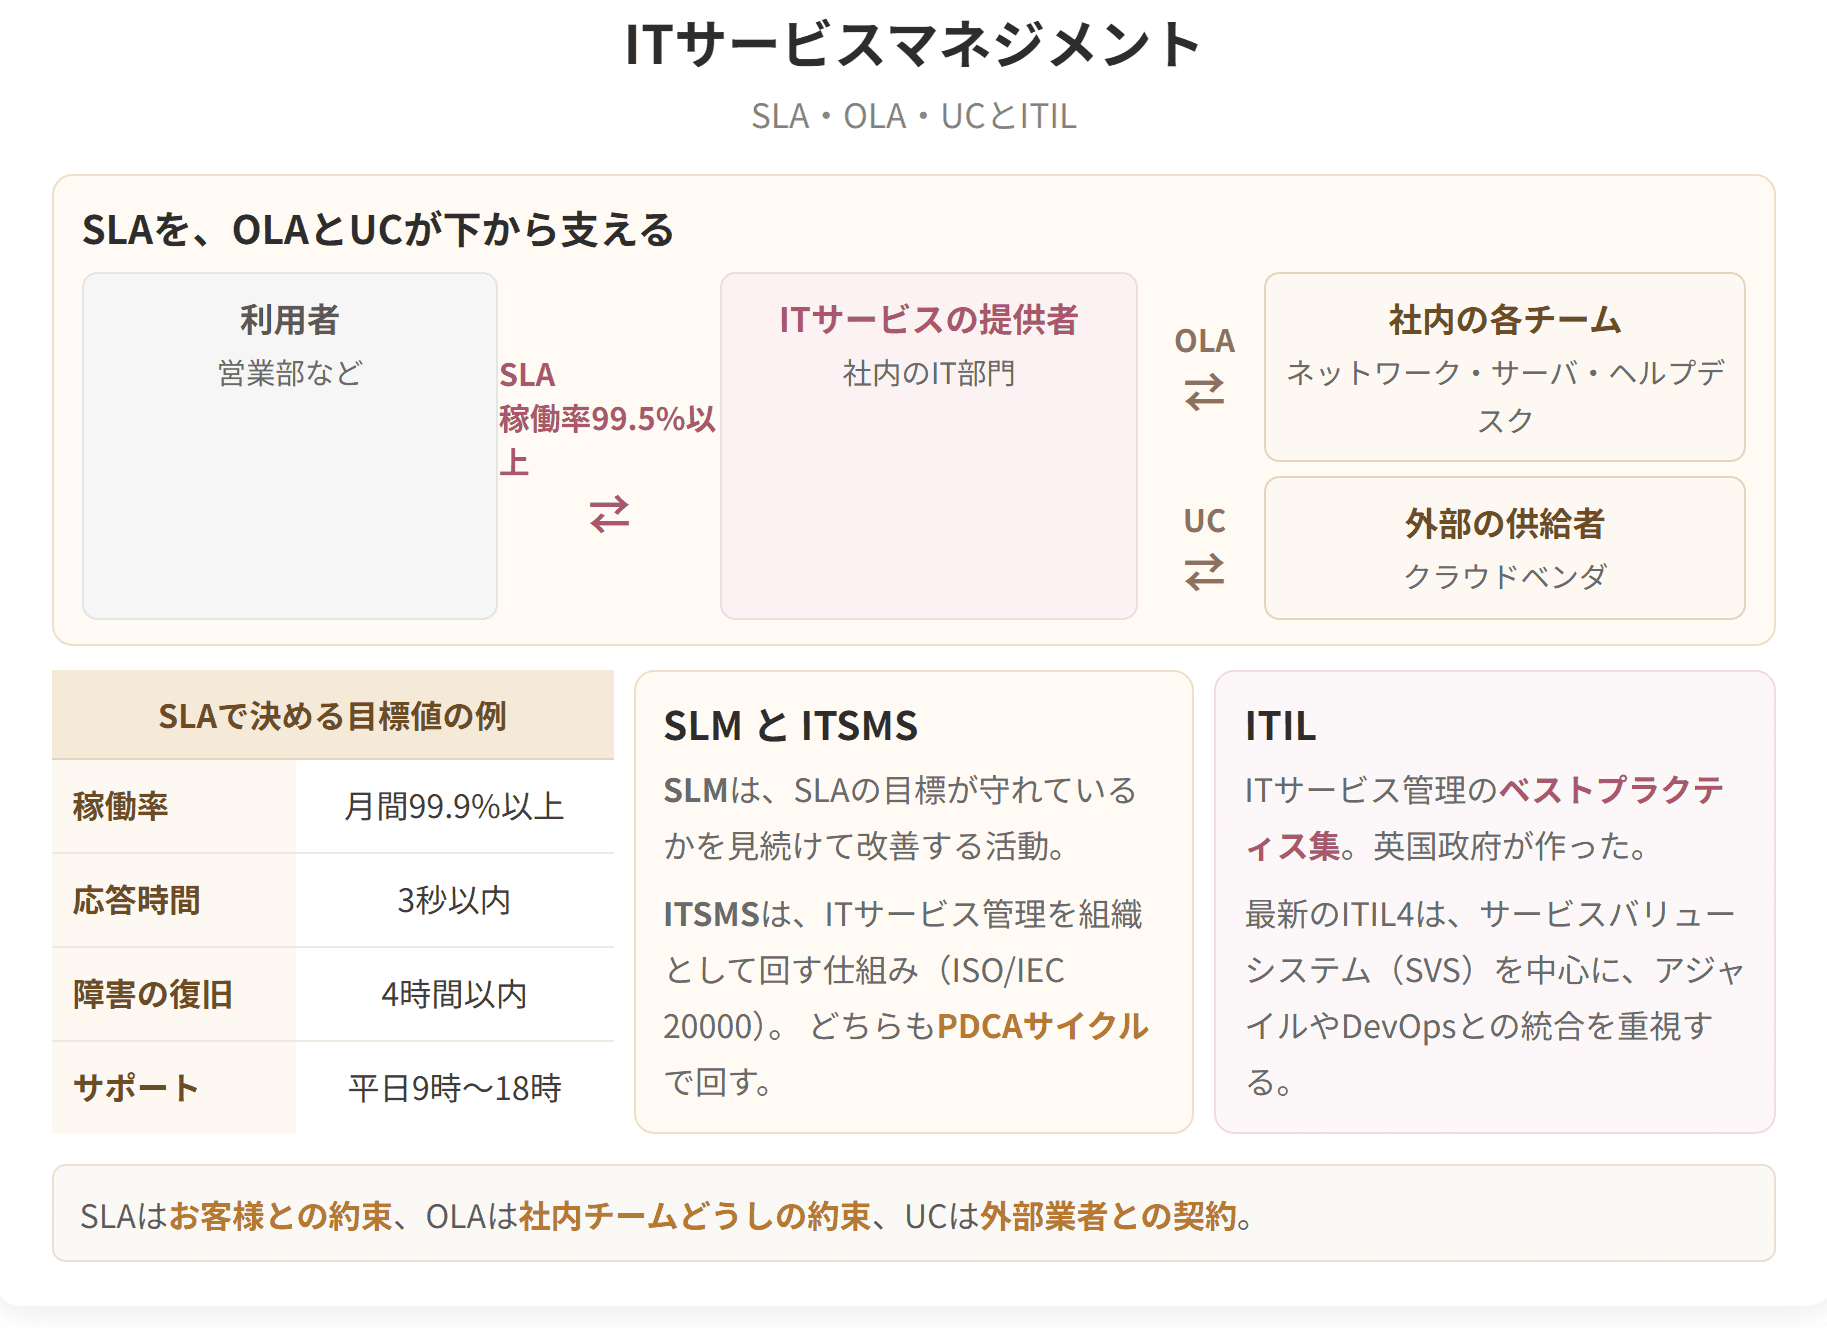Image resolution: width=1827 pixels, height=1328 pixels.
Task: Click the UC label beside the provider card
Action: tap(1204, 521)
